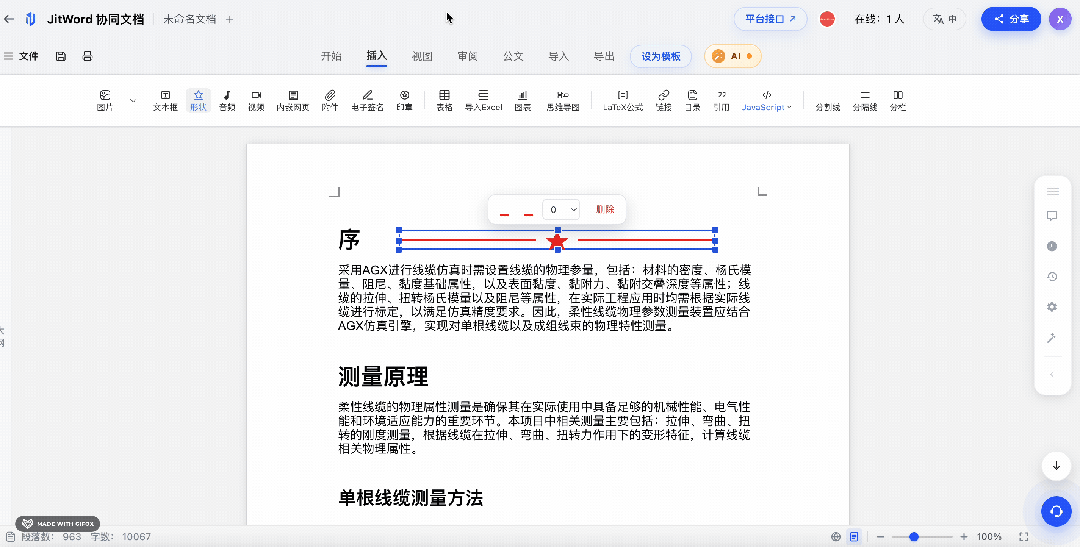1080x547 pixels.
Task: Go back with the left arrow
Action: tap(8, 19)
